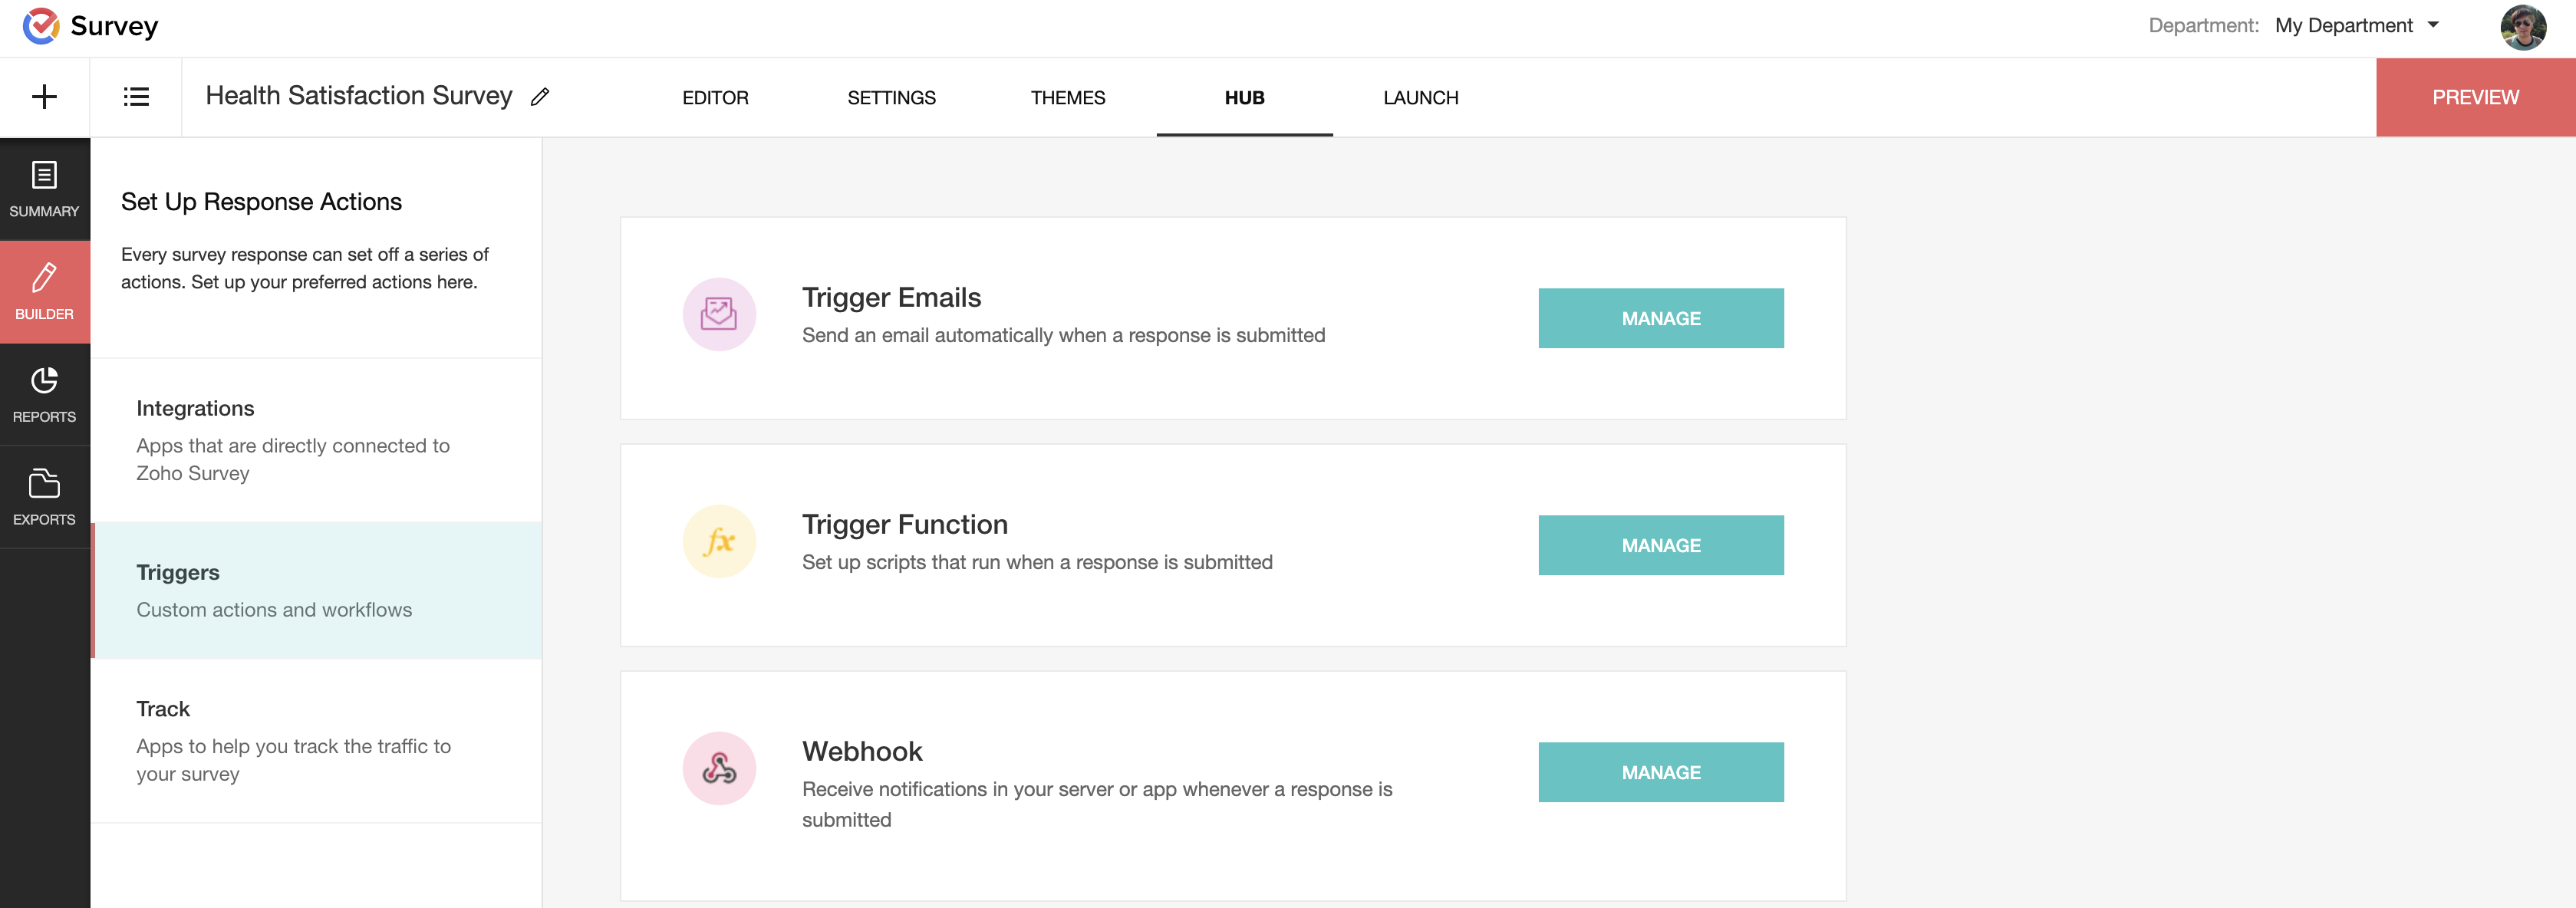Open the Reports sidebar section
The width and height of the screenshot is (2576, 908).
[44, 394]
